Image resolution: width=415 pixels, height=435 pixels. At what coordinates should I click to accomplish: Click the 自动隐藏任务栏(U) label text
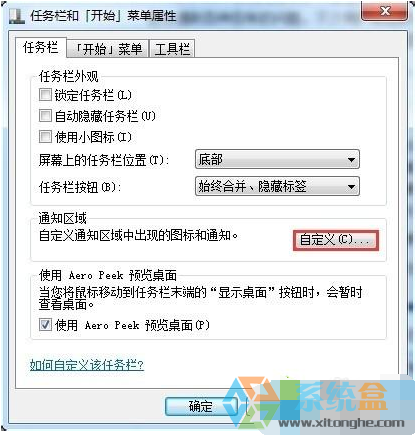point(105,116)
